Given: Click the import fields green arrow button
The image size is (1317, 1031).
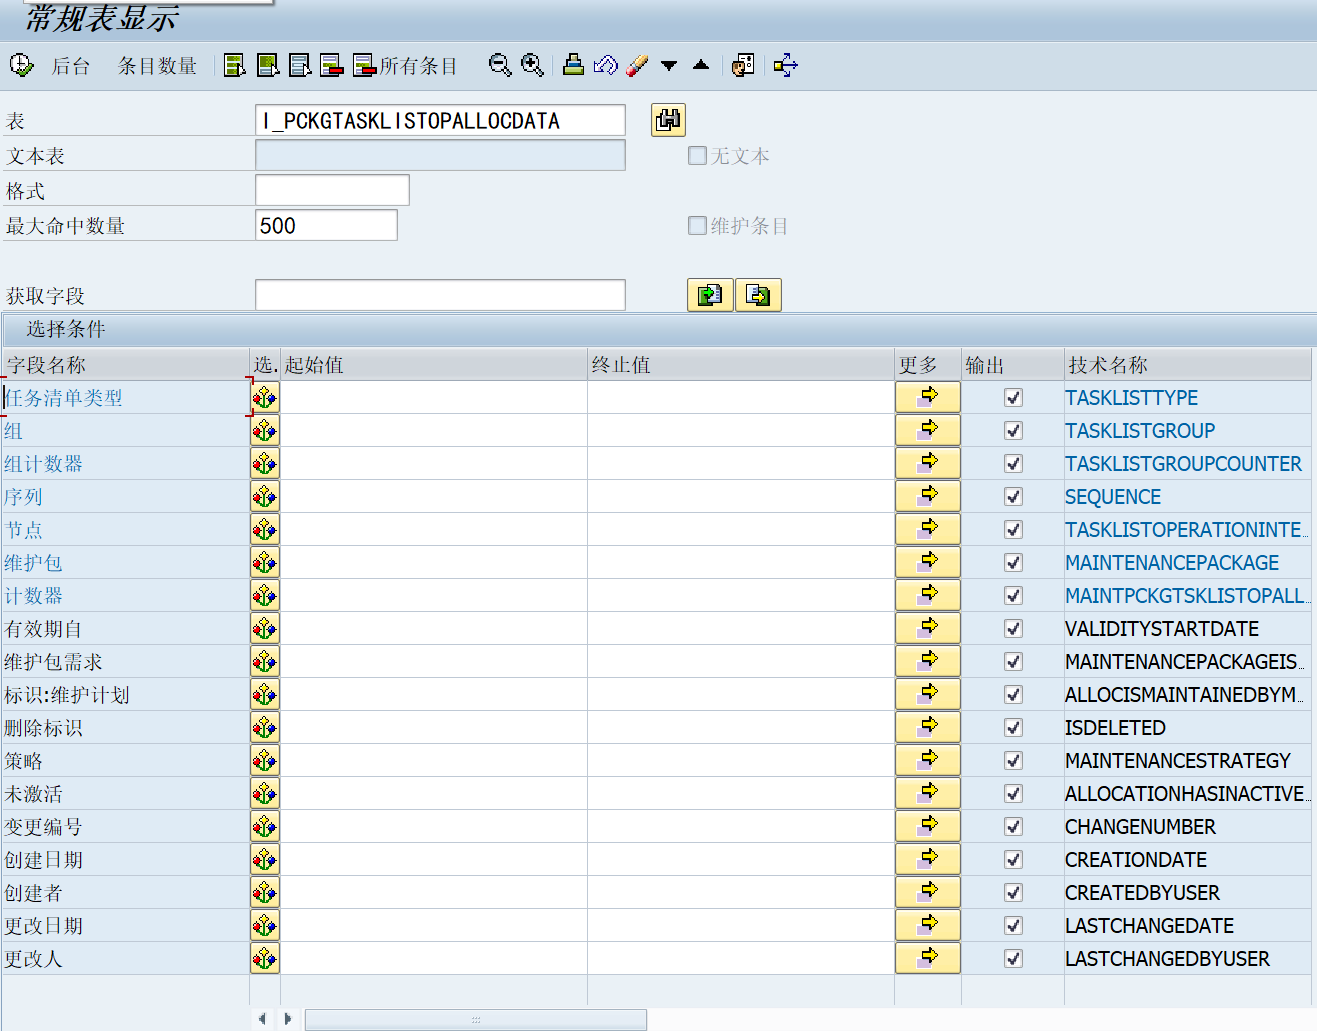Looking at the screenshot, I should 710,295.
